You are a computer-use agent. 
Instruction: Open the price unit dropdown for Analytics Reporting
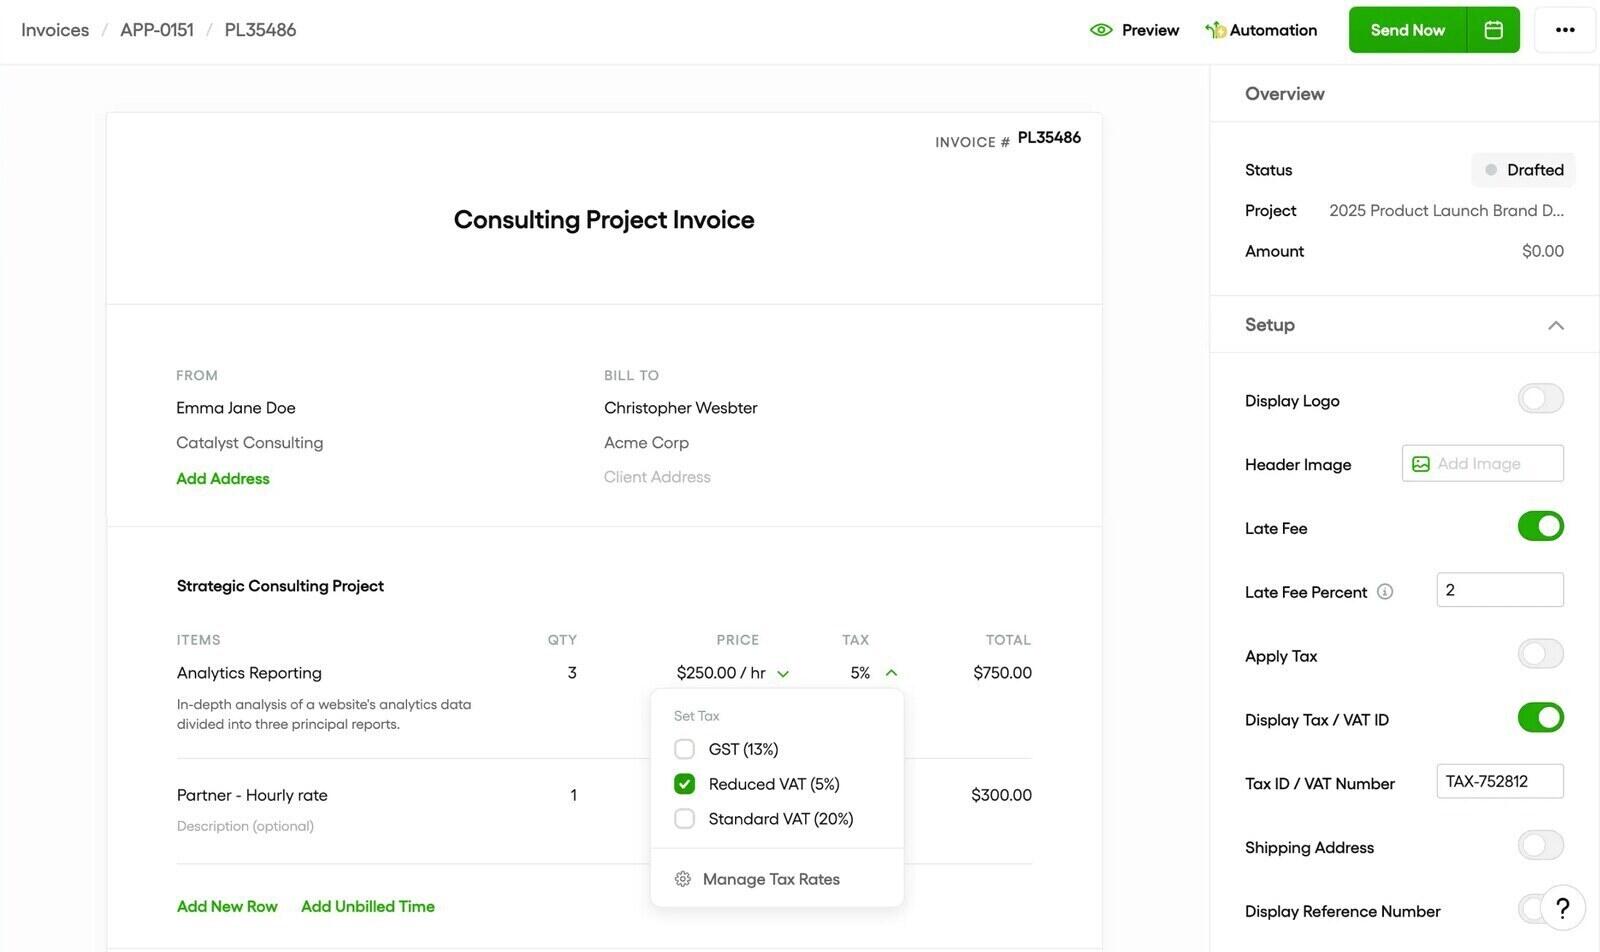(783, 674)
